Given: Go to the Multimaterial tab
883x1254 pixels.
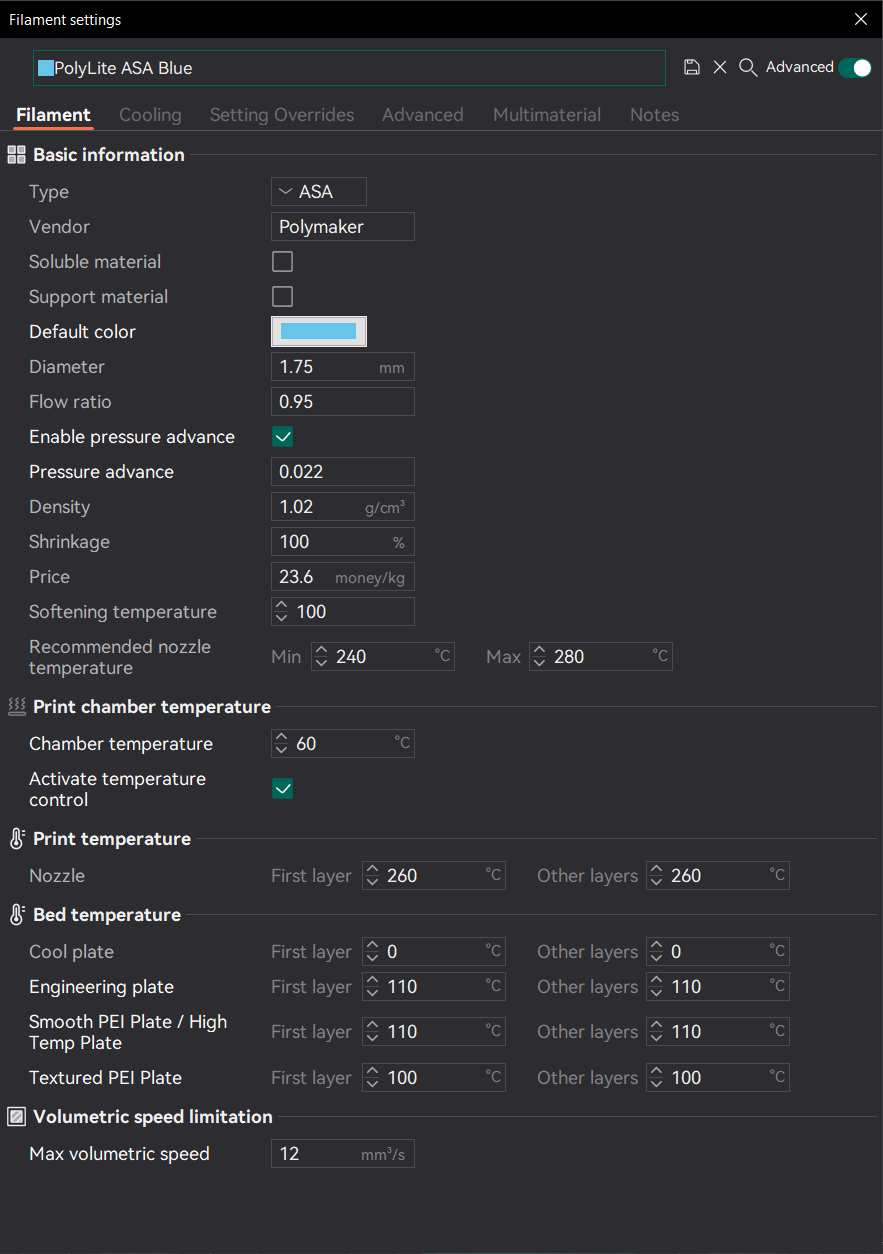Looking at the screenshot, I should [547, 115].
